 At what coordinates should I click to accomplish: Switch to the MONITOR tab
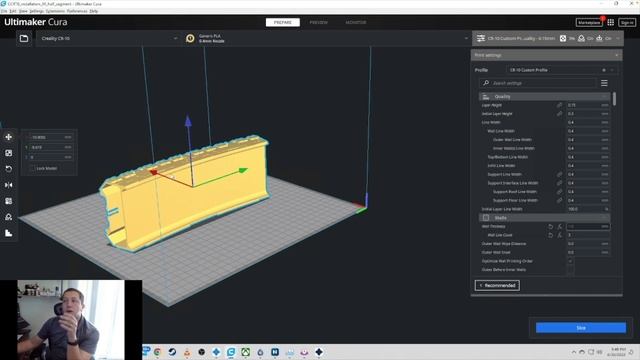pos(356,22)
